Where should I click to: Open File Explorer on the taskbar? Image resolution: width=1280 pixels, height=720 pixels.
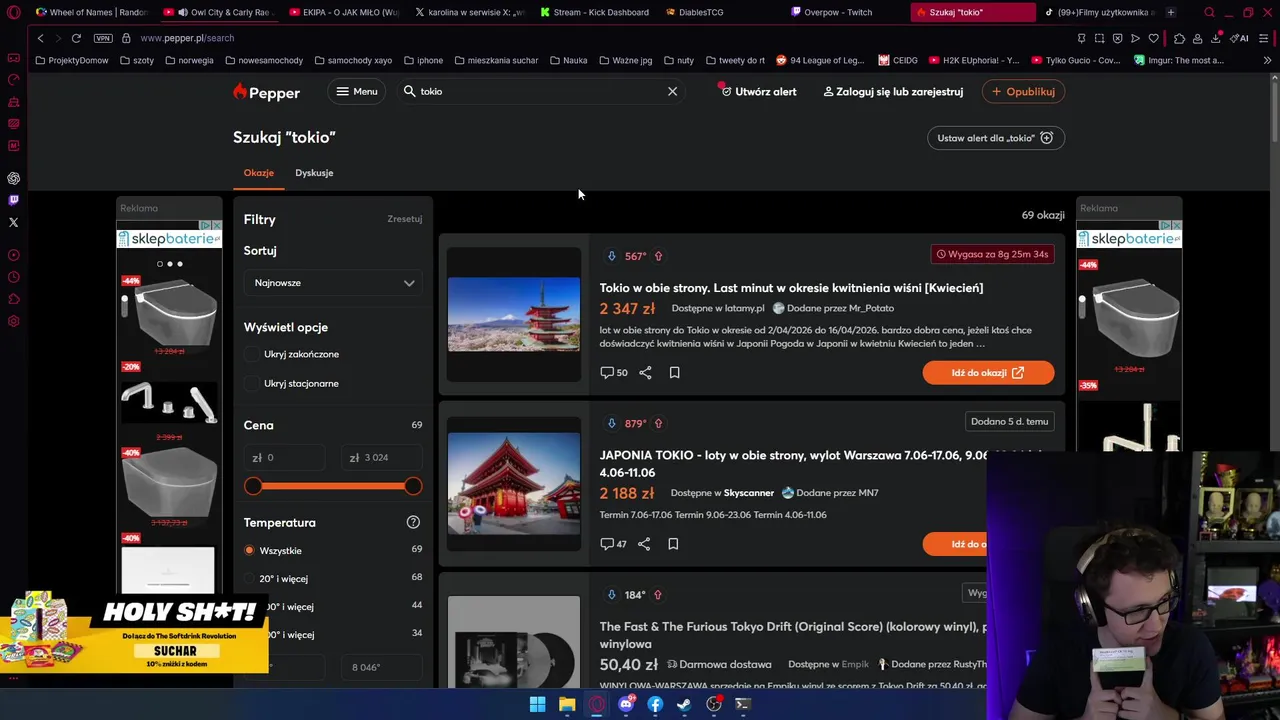click(567, 704)
